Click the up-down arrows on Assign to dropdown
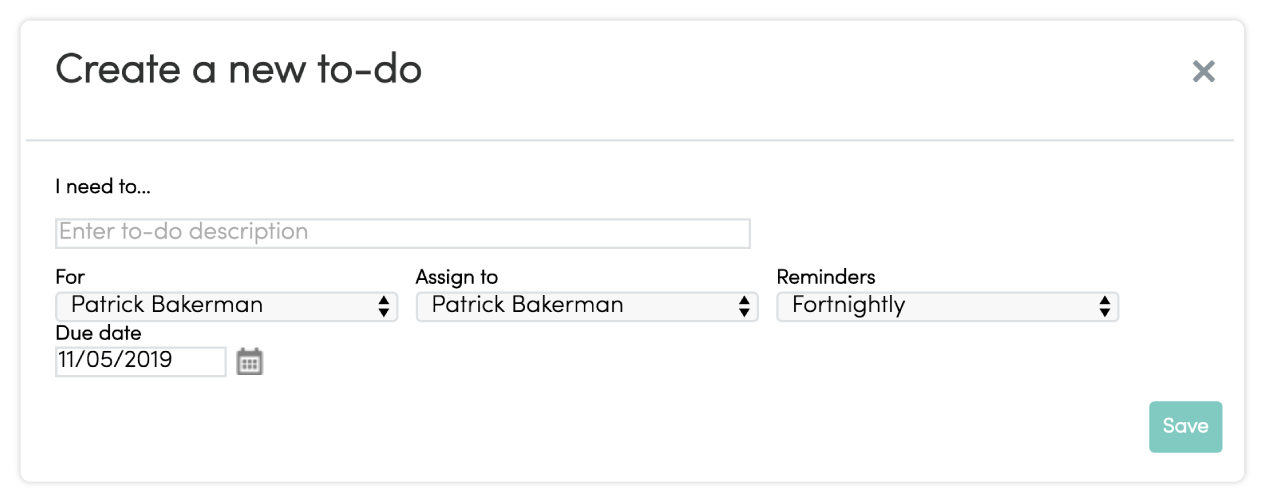The width and height of the screenshot is (1263, 504). [744, 306]
